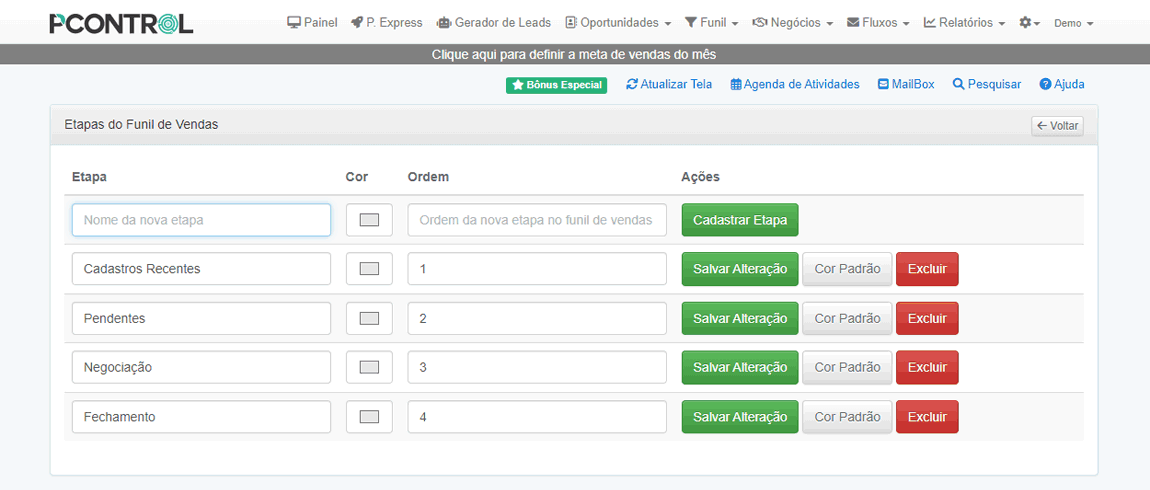
Task: Click the Bônus Especial badge
Action: tap(557, 85)
